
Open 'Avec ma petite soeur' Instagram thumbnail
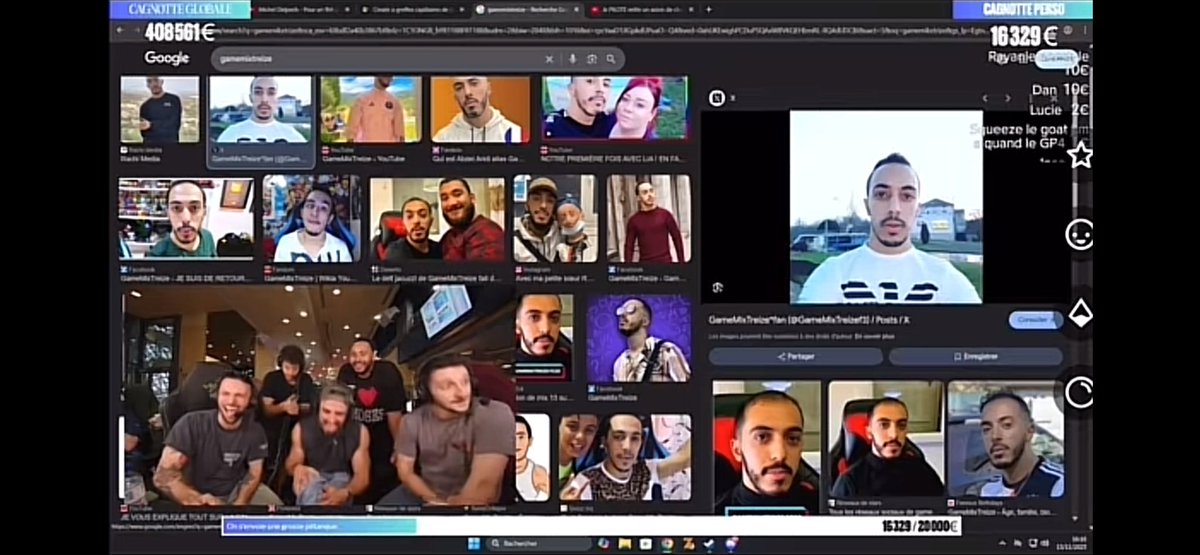(x=555, y=219)
